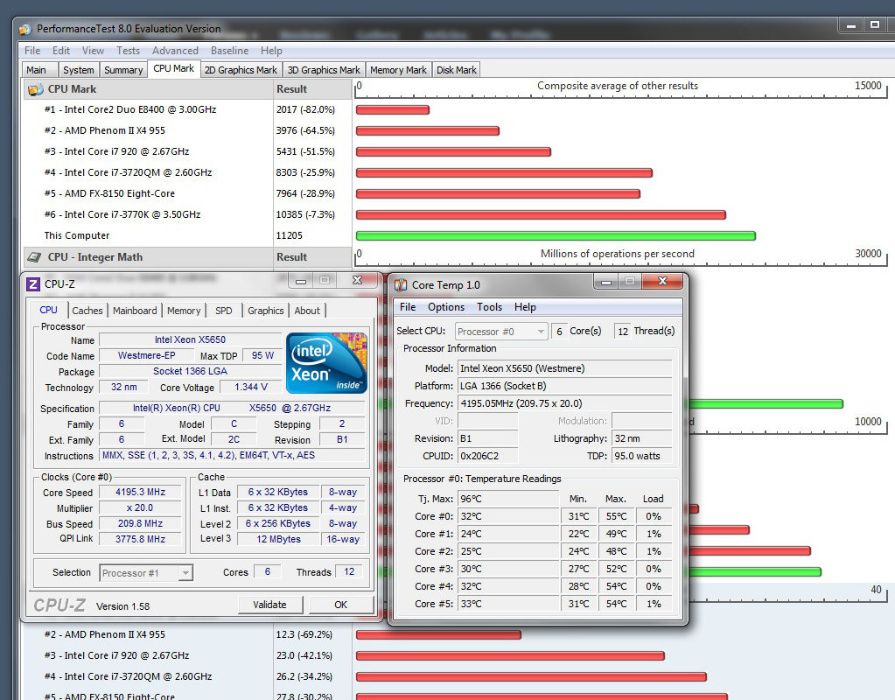Viewport: 895px width, 700px height.
Task: Open the Edit menu in PerformanceTest
Action: pos(61,50)
